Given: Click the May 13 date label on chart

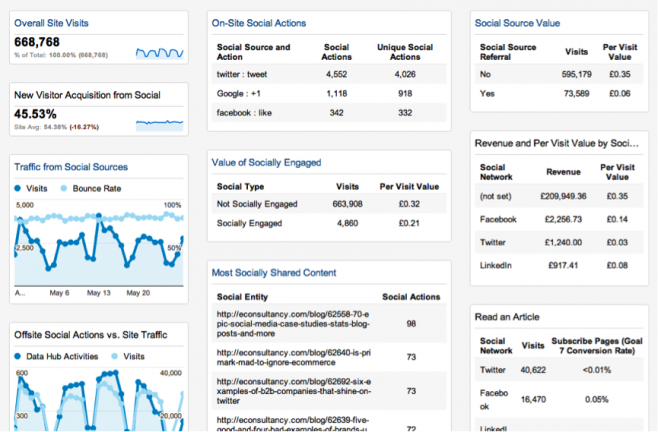Looking at the screenshot, I should 99,293.
